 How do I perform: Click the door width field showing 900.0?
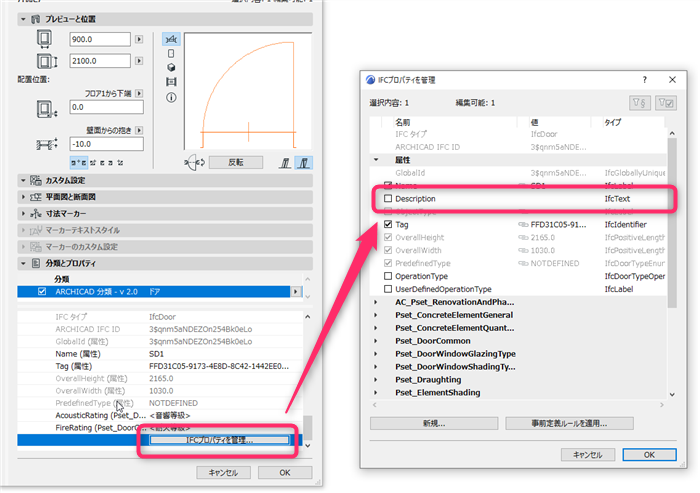(x=100, y=39)
